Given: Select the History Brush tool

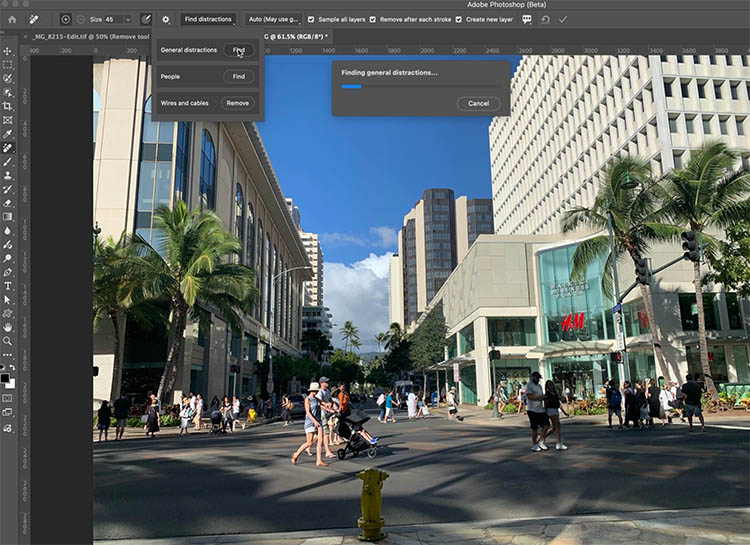Looking at the screenshot, I should tap(7, 189).
